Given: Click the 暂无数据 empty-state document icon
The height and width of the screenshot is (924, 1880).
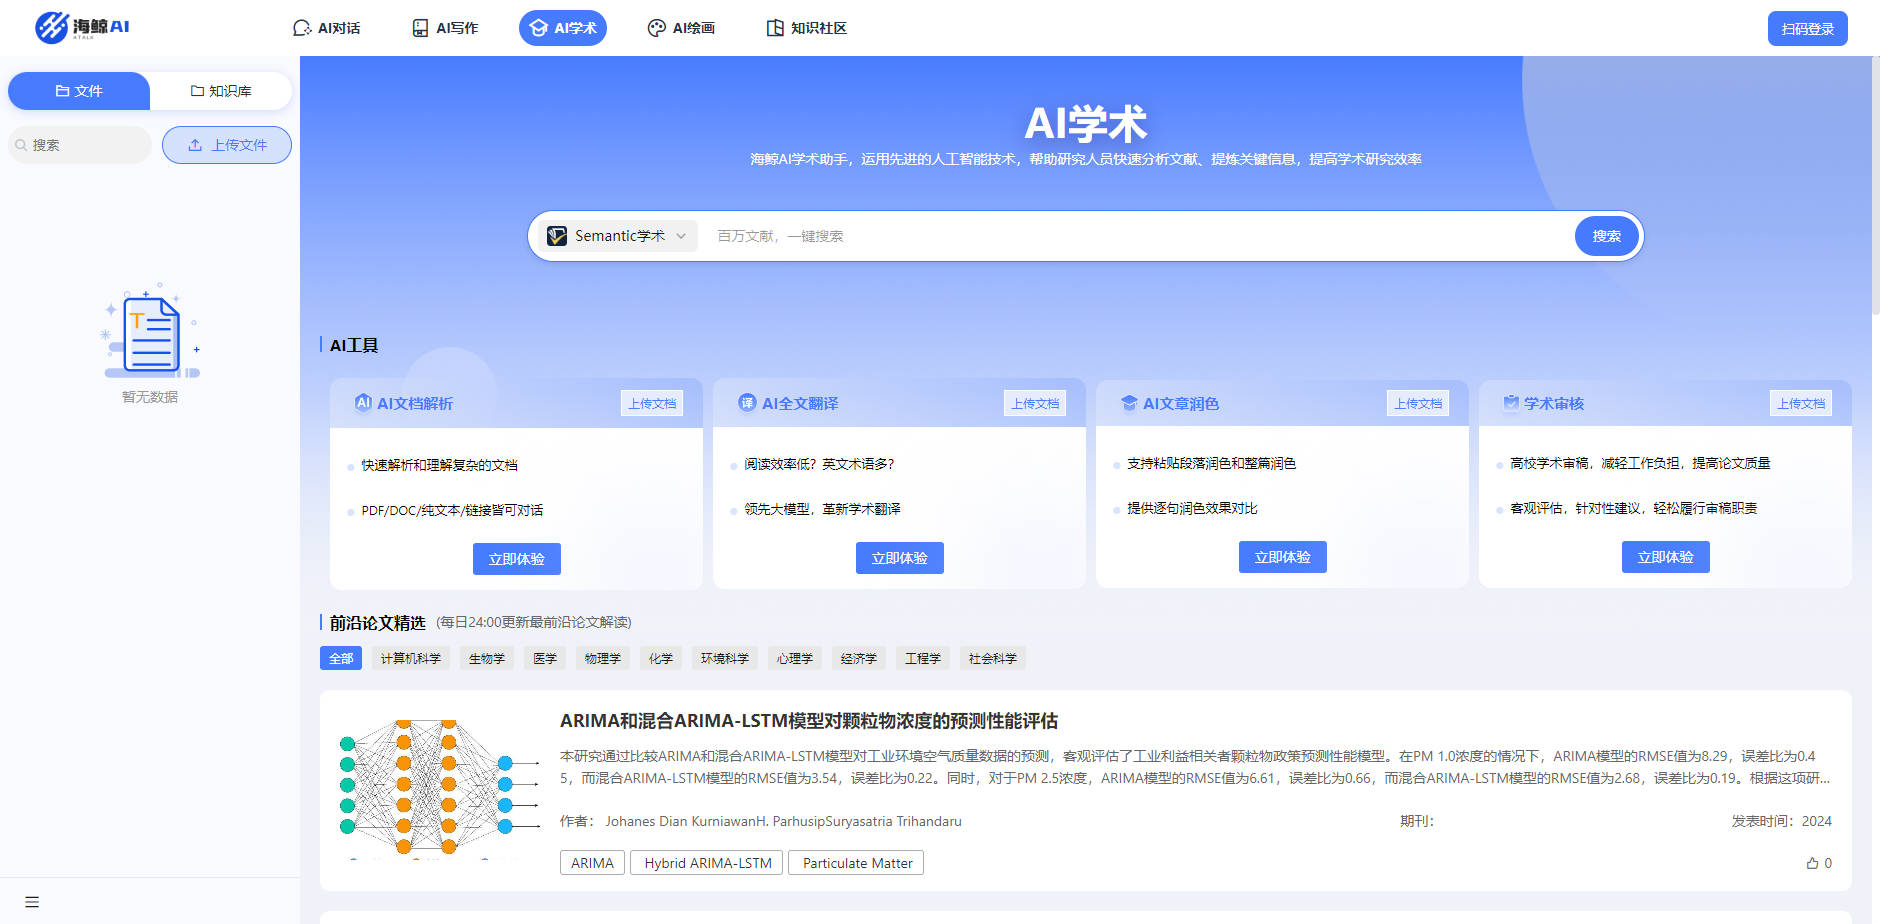Looking at the screenshot, I should tap(152, 332).
